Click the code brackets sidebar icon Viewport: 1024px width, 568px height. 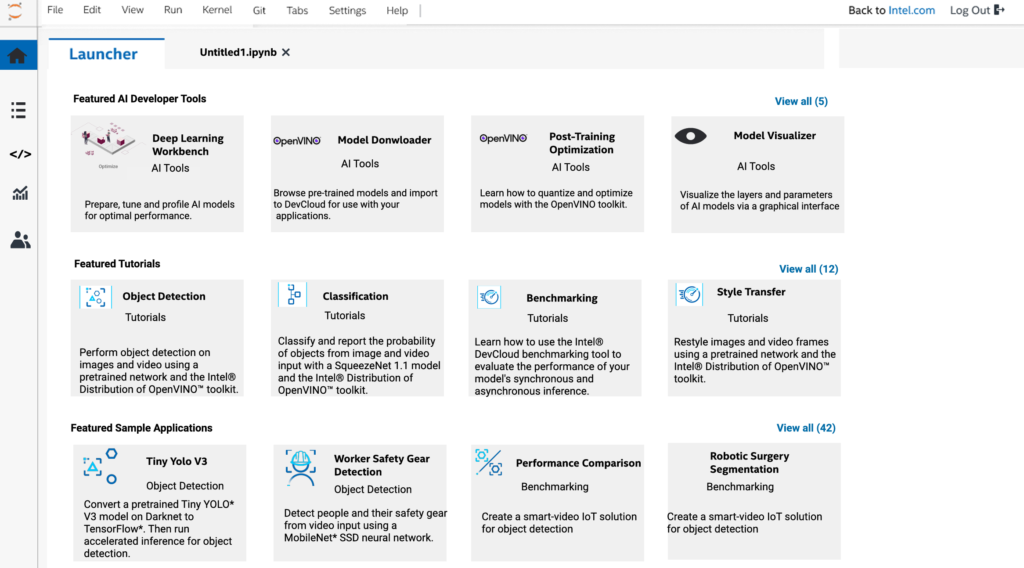(20, 154)
